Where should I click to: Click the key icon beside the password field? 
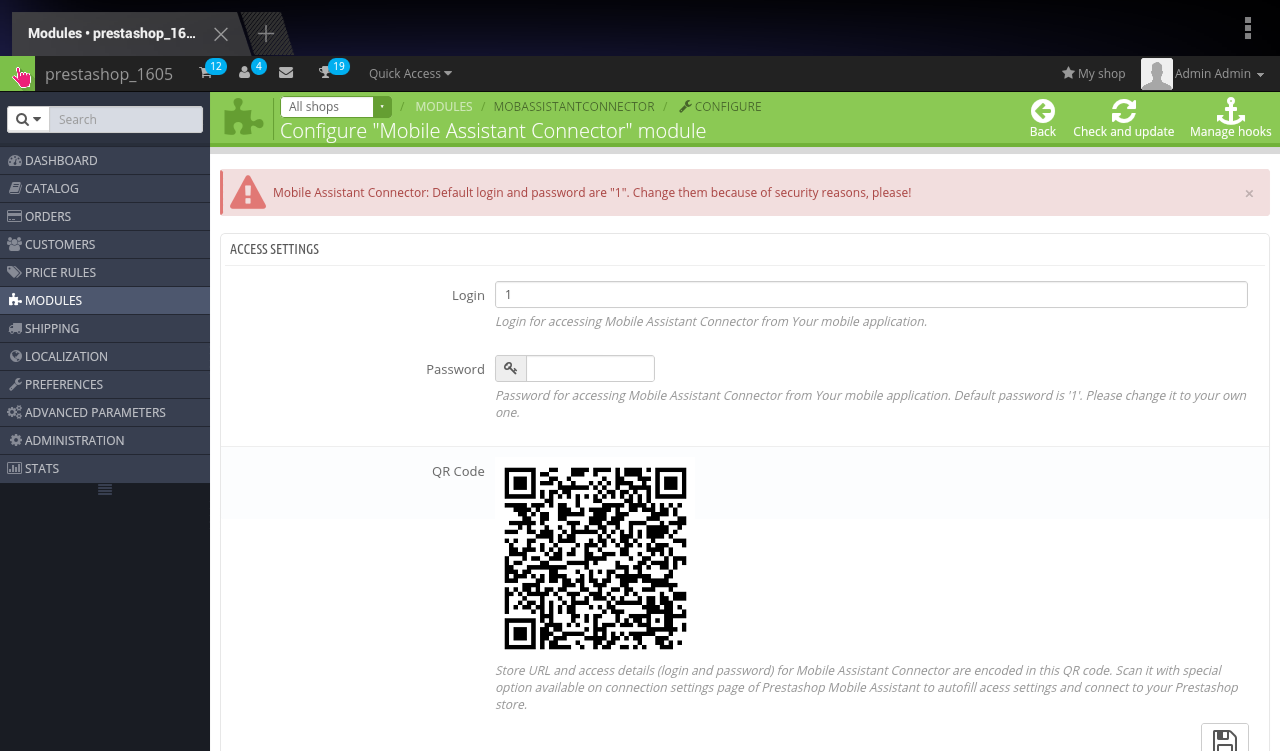pyautogui.click(x=511, y=368)
